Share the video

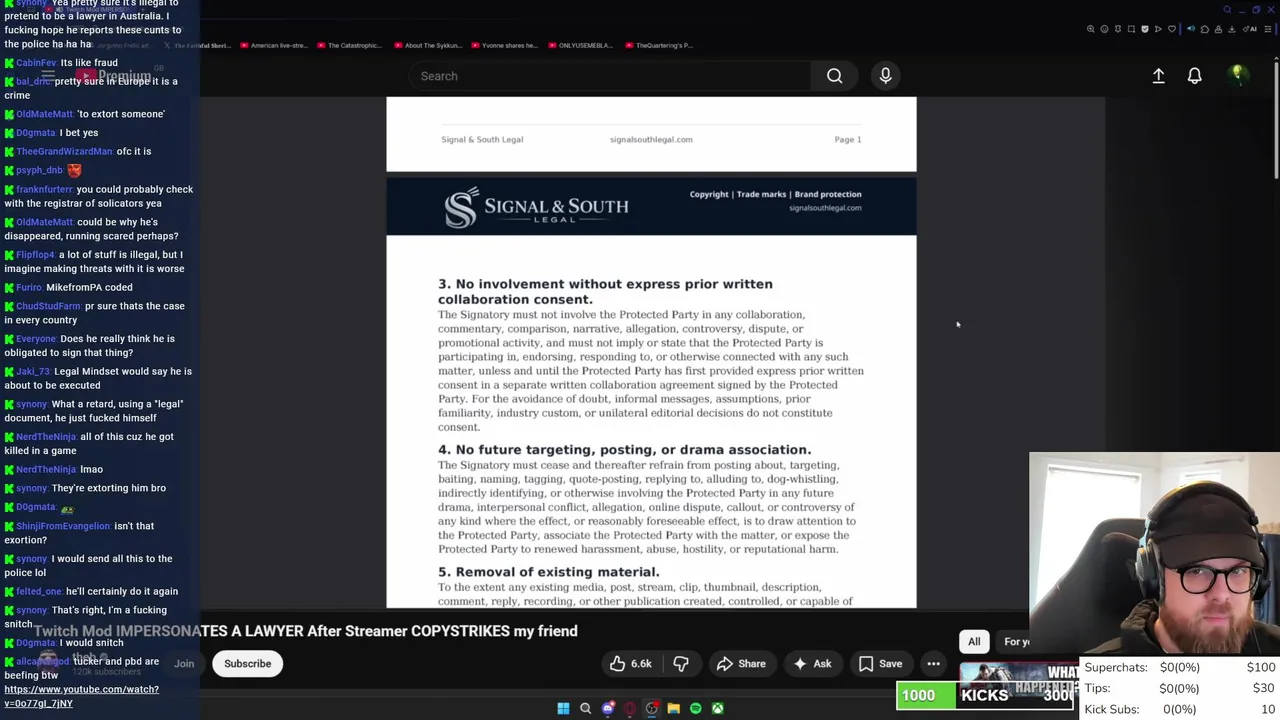point(741,664)
